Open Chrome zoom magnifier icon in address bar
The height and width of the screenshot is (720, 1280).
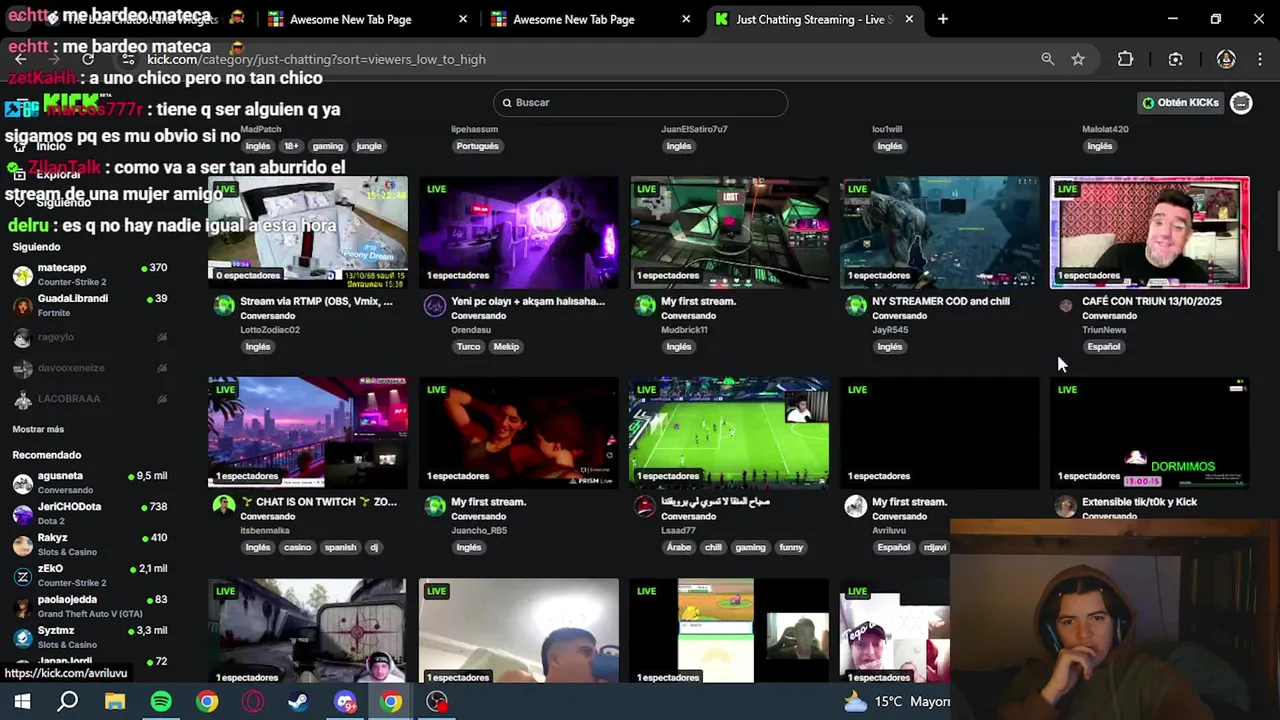coord(1047,59)
